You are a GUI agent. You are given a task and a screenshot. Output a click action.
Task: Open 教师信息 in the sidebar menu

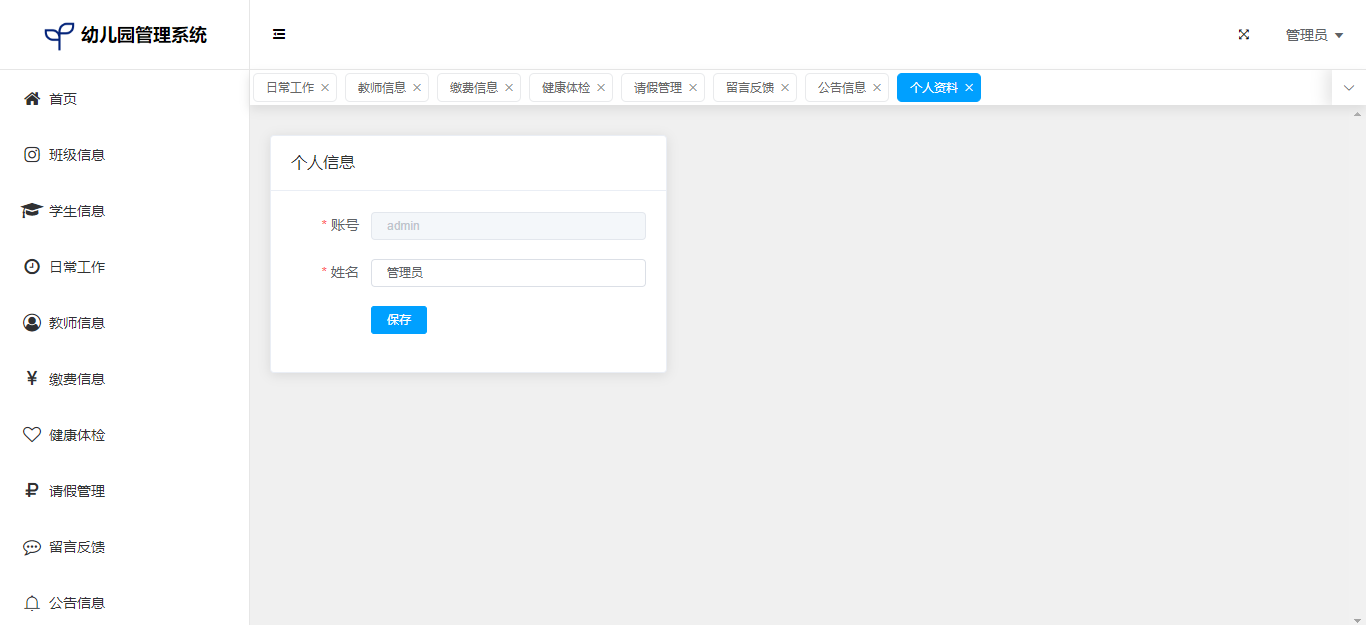[x=124, y=323]
